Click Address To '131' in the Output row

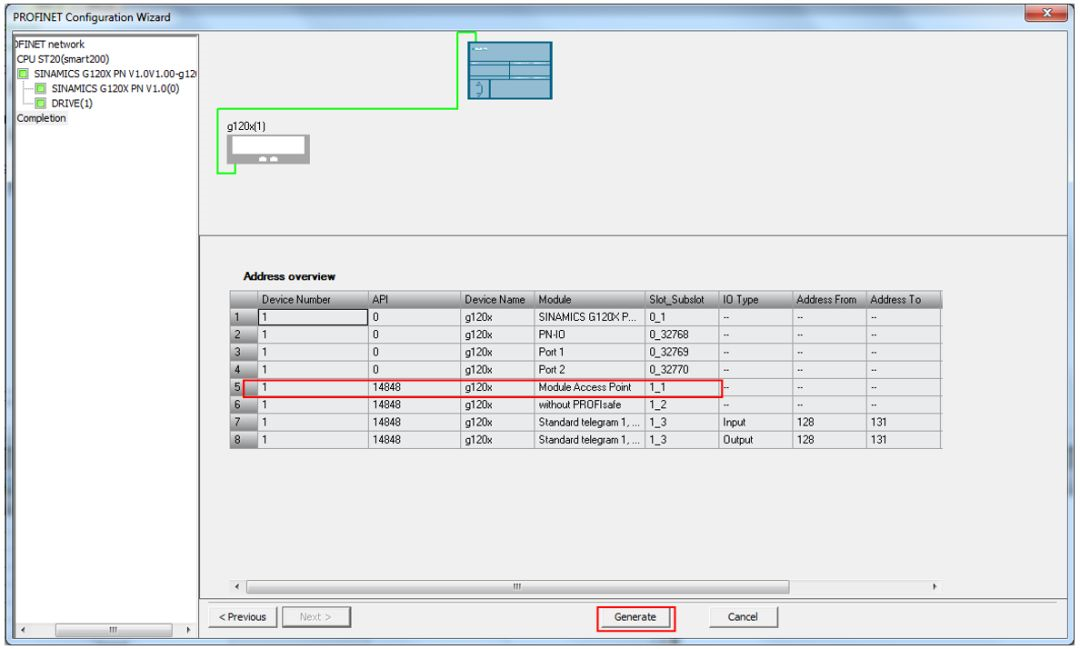point(904,440)
